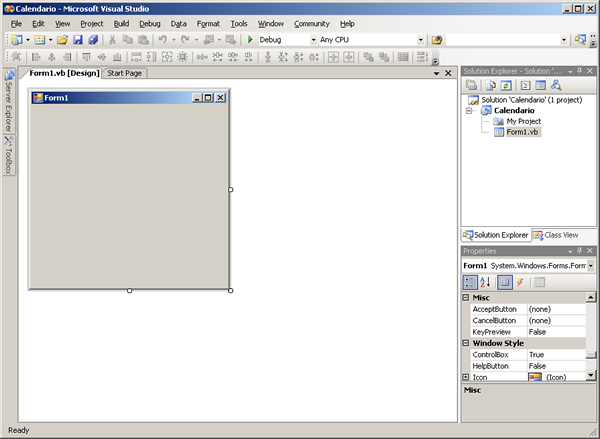The image size is (600, 439).
Task: Open the Debug configuration dropdown
Action: click(x=313, y=40)
